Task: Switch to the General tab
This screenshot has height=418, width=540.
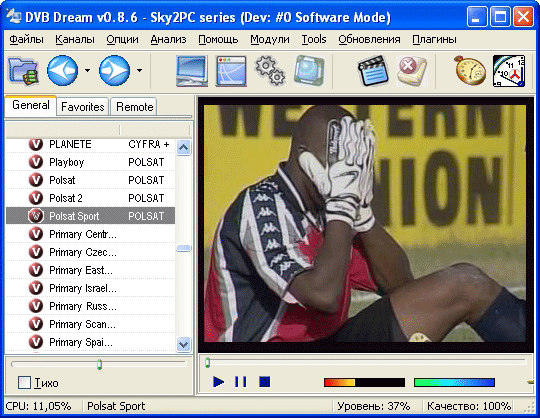Action: coord(31,105)
